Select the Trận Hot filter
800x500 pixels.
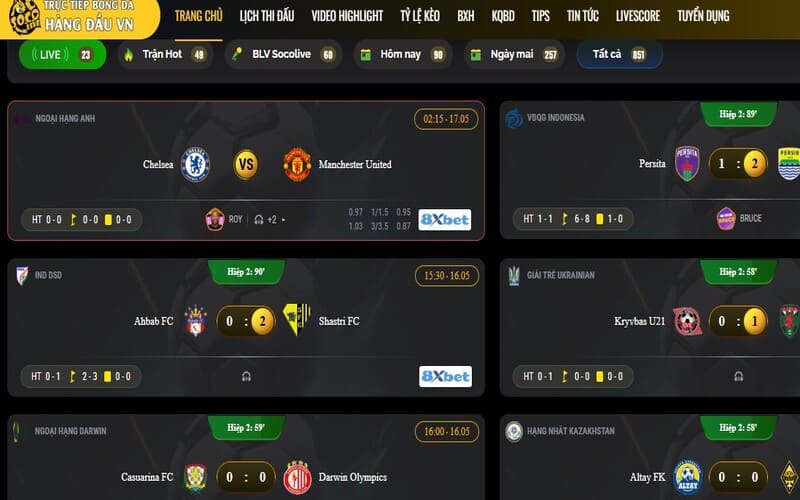pyautogui.click(x=165, y=54)
